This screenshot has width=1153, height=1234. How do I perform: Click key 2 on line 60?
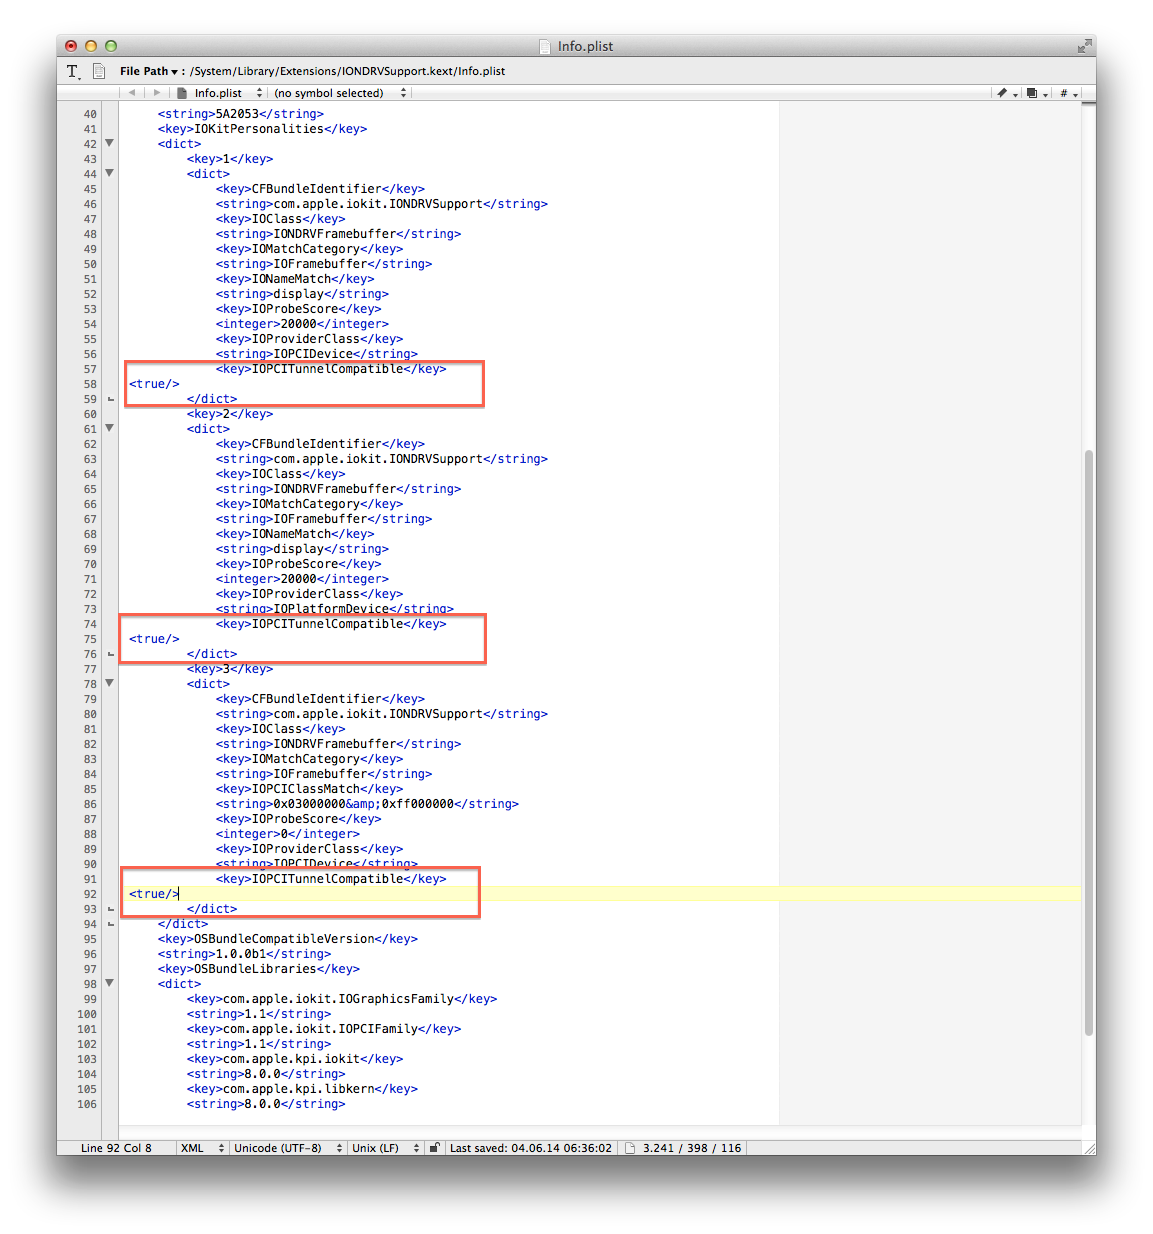click(x=229, y=414)
